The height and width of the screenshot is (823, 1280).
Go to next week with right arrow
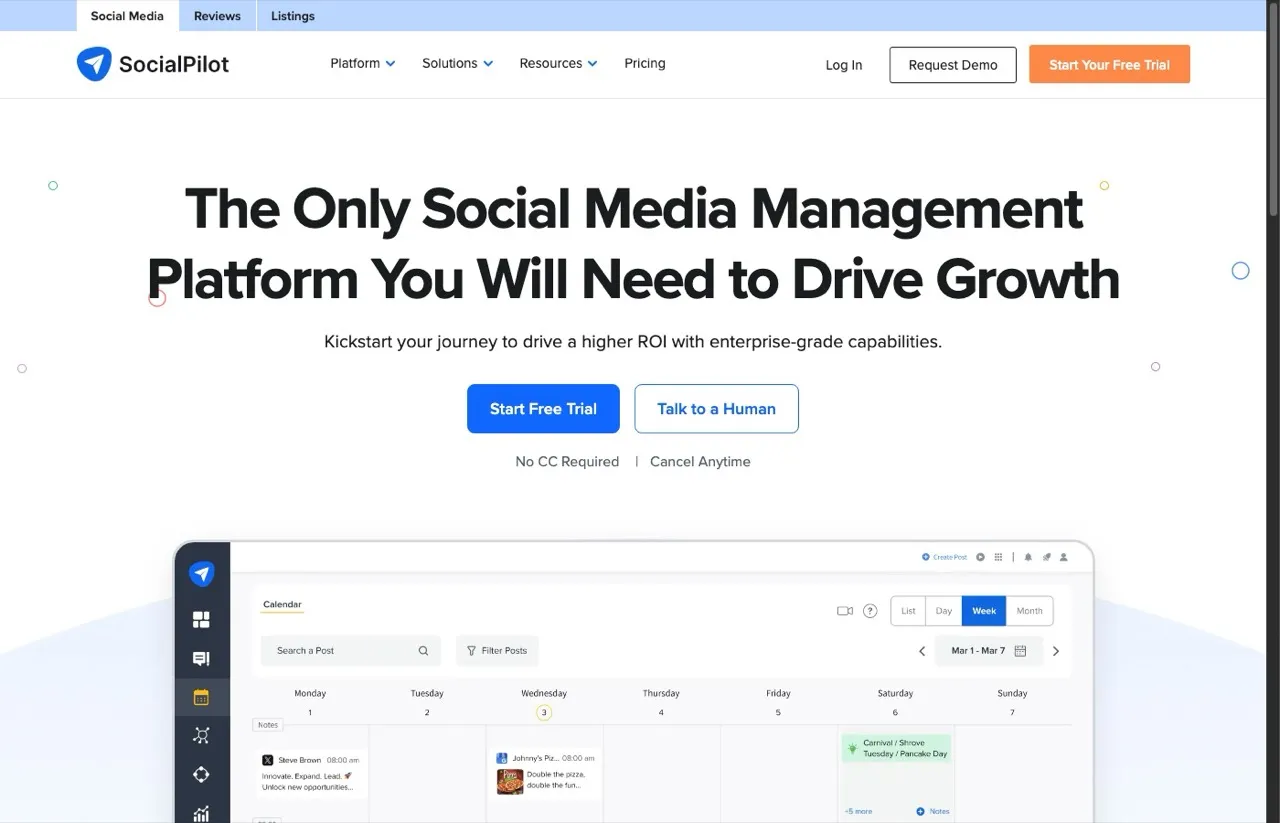[x=1056, y=651]
